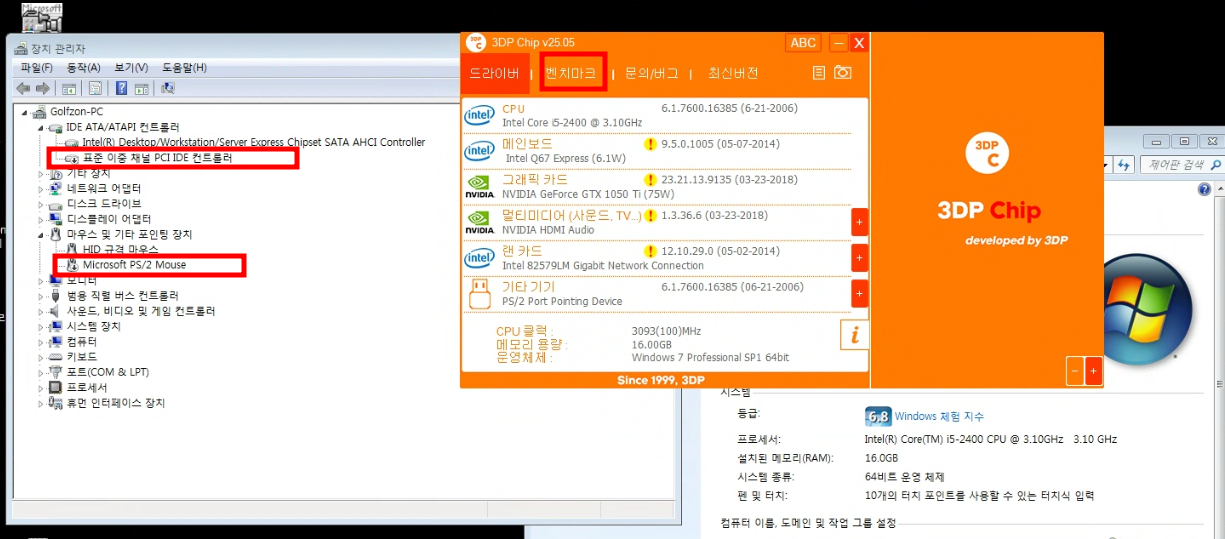
Task: Click the blue Help icon in Device Manager toolbar
Action: tap(121, 89)
